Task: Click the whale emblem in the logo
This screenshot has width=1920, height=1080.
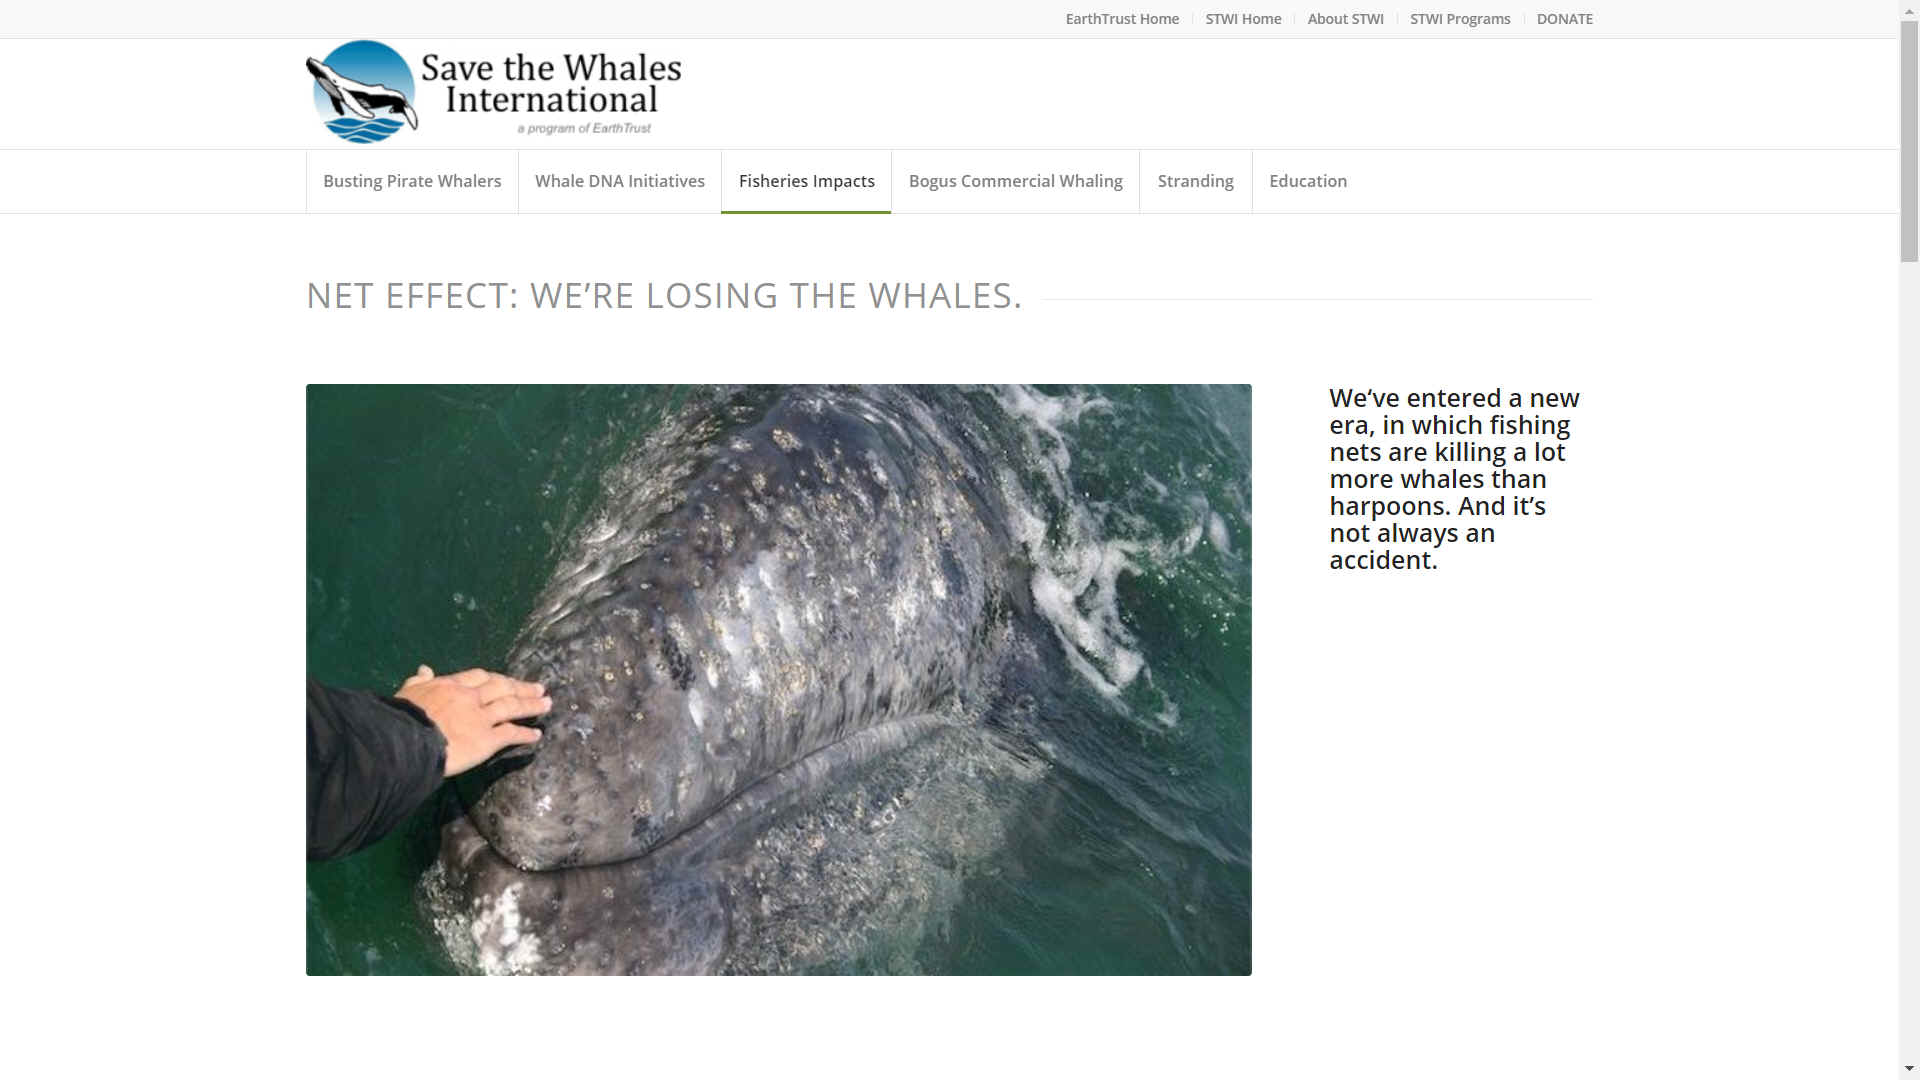Action: [361, 92]
